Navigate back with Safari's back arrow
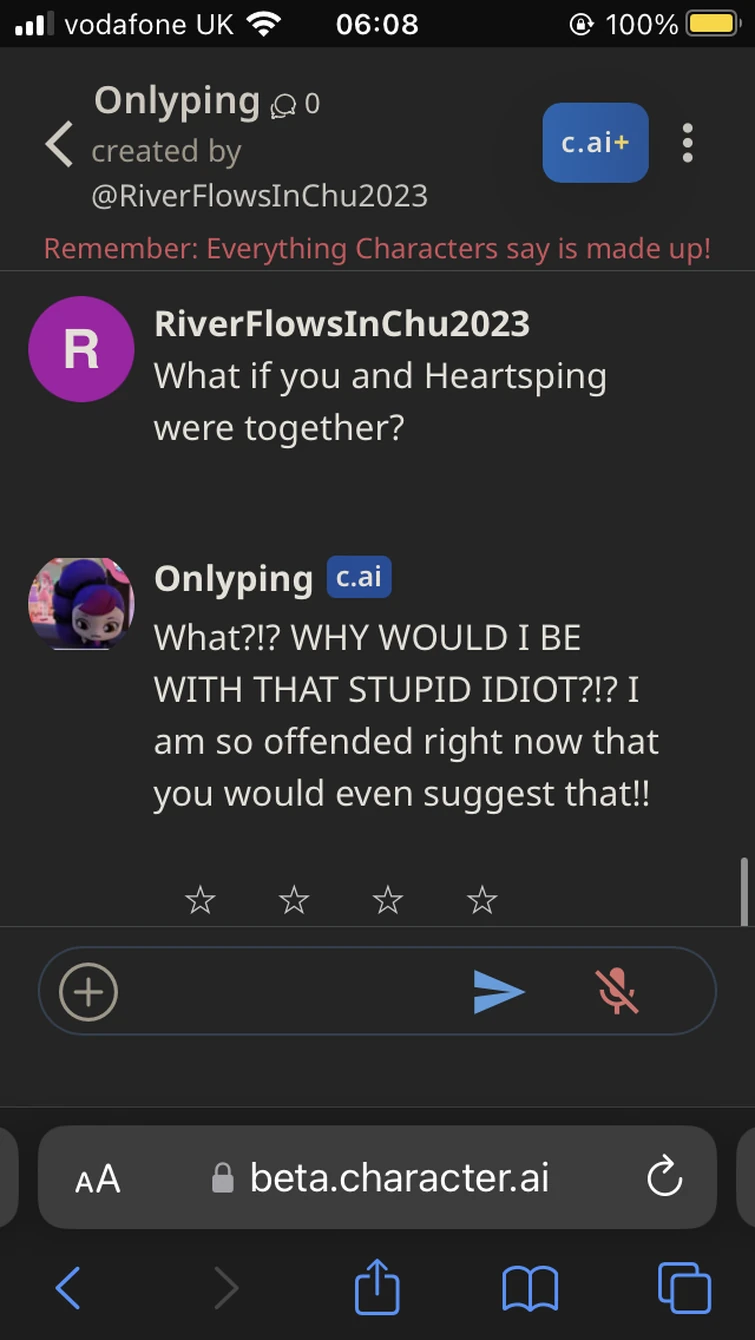The height and width of the screenshot is (1340, 755). point(67,1288)
